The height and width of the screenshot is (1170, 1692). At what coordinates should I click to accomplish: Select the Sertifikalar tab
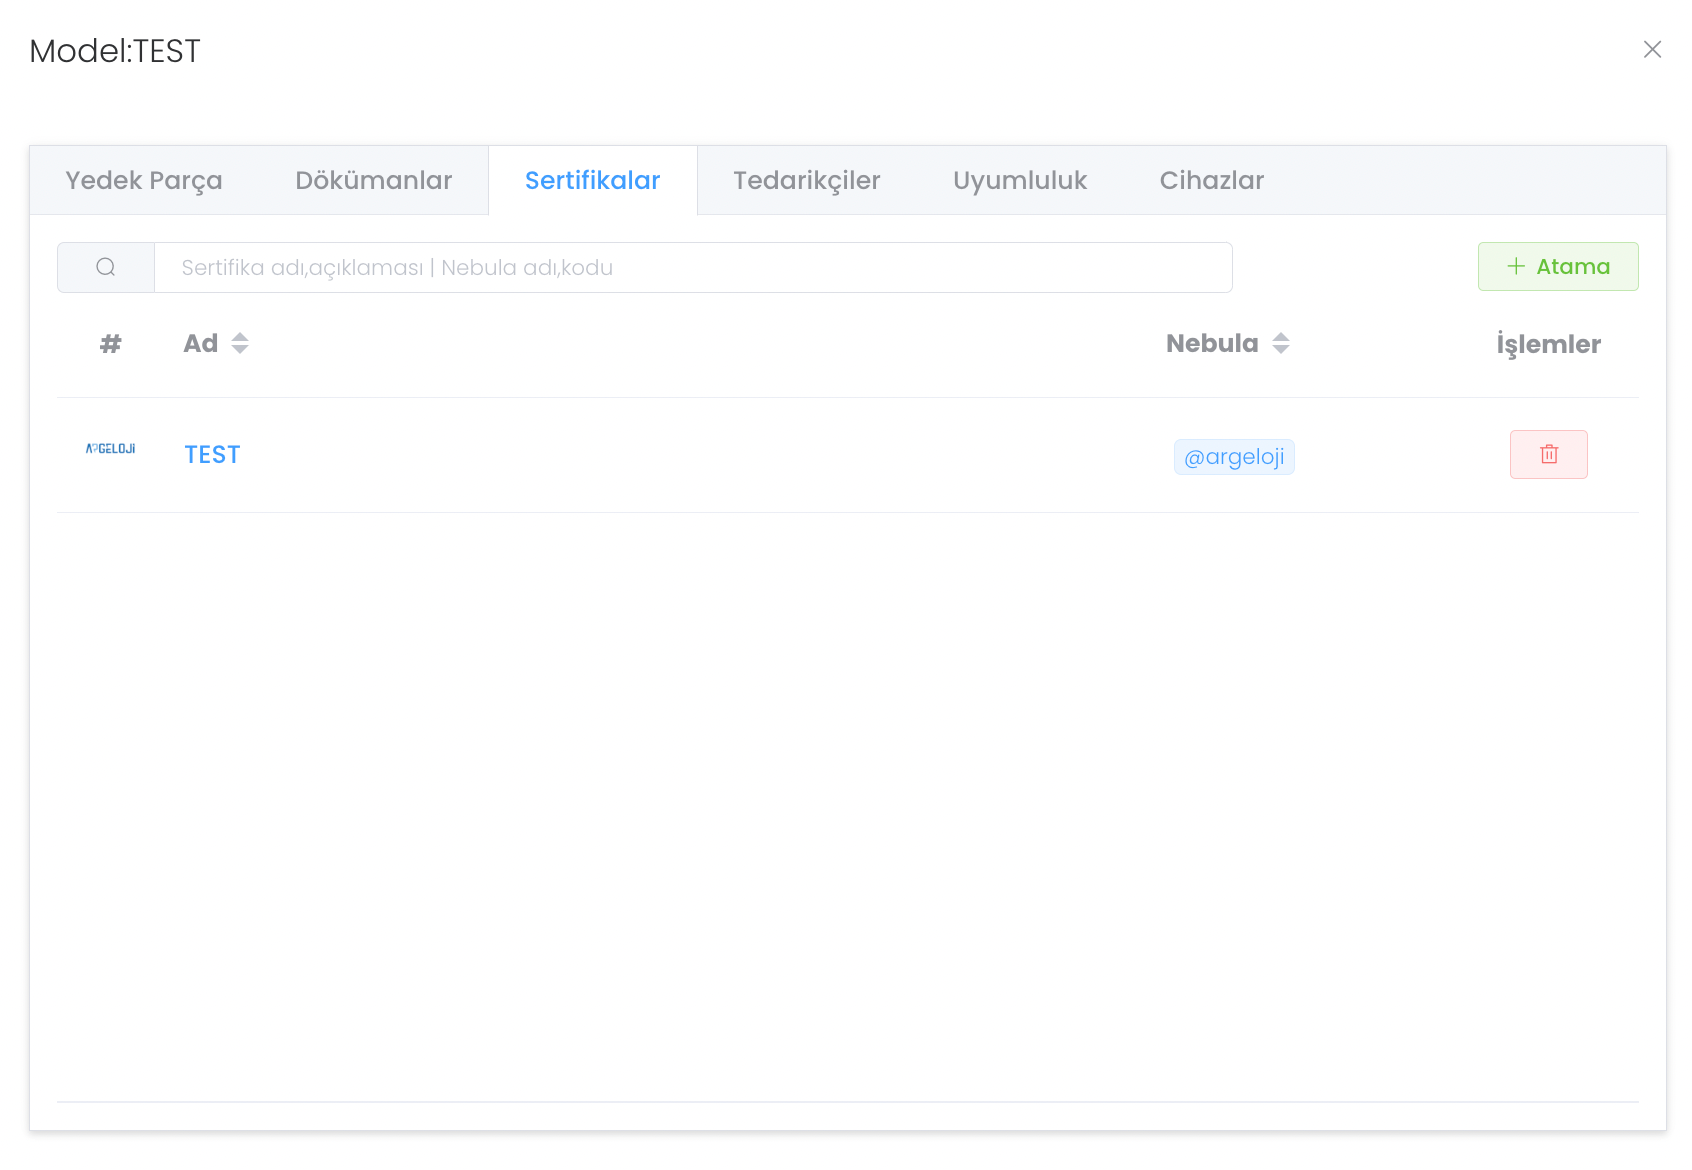(592, 180)
